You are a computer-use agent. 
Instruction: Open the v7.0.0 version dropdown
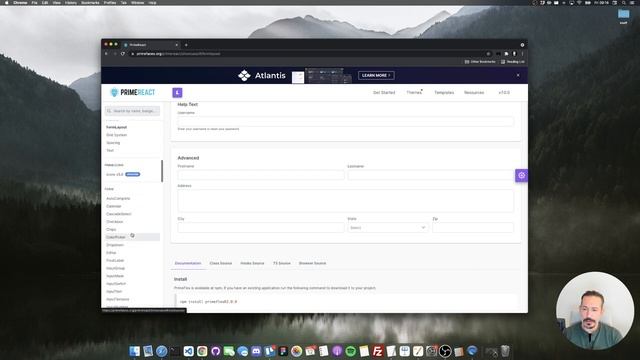504,93
